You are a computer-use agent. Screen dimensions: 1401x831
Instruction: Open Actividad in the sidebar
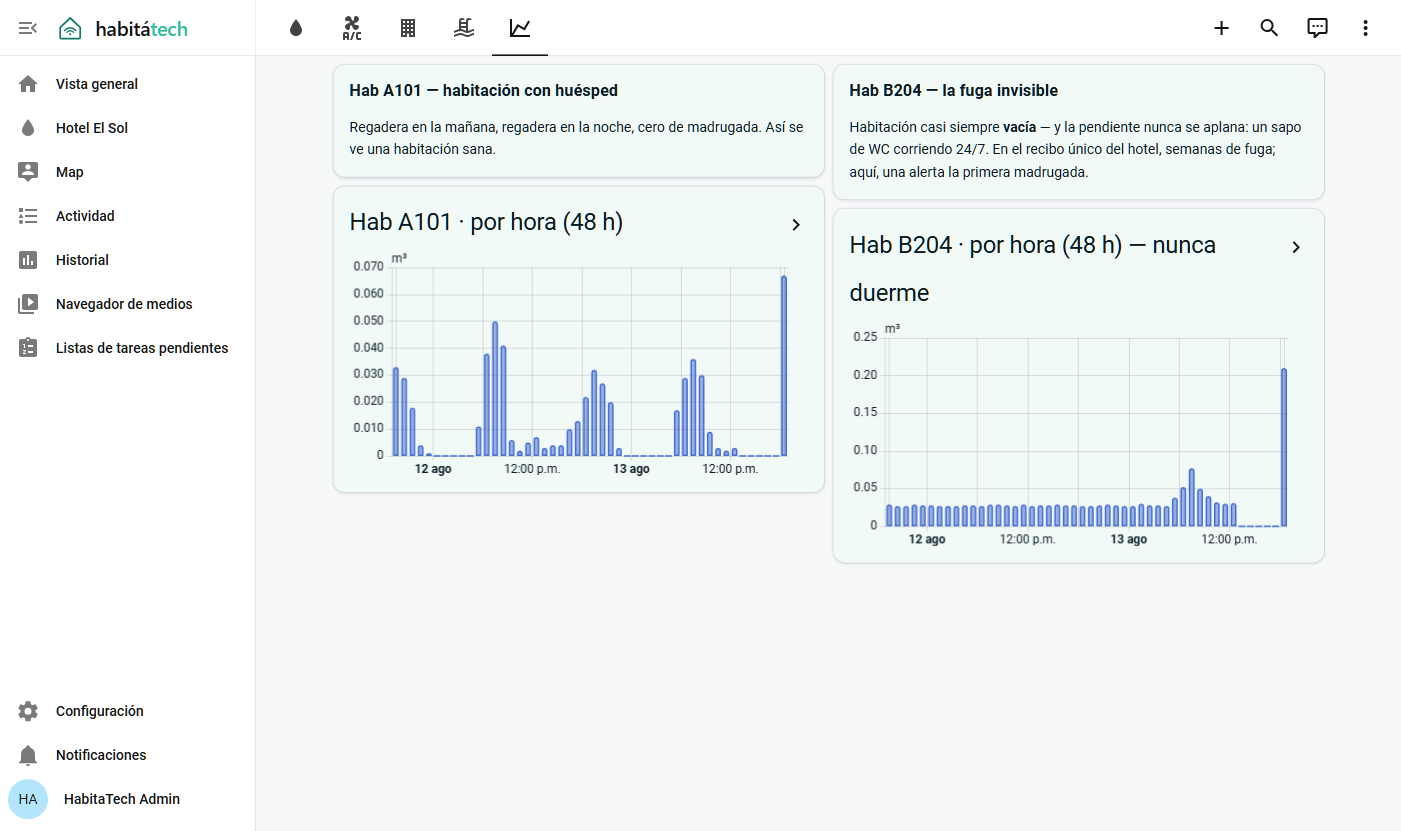pos(128,216)
